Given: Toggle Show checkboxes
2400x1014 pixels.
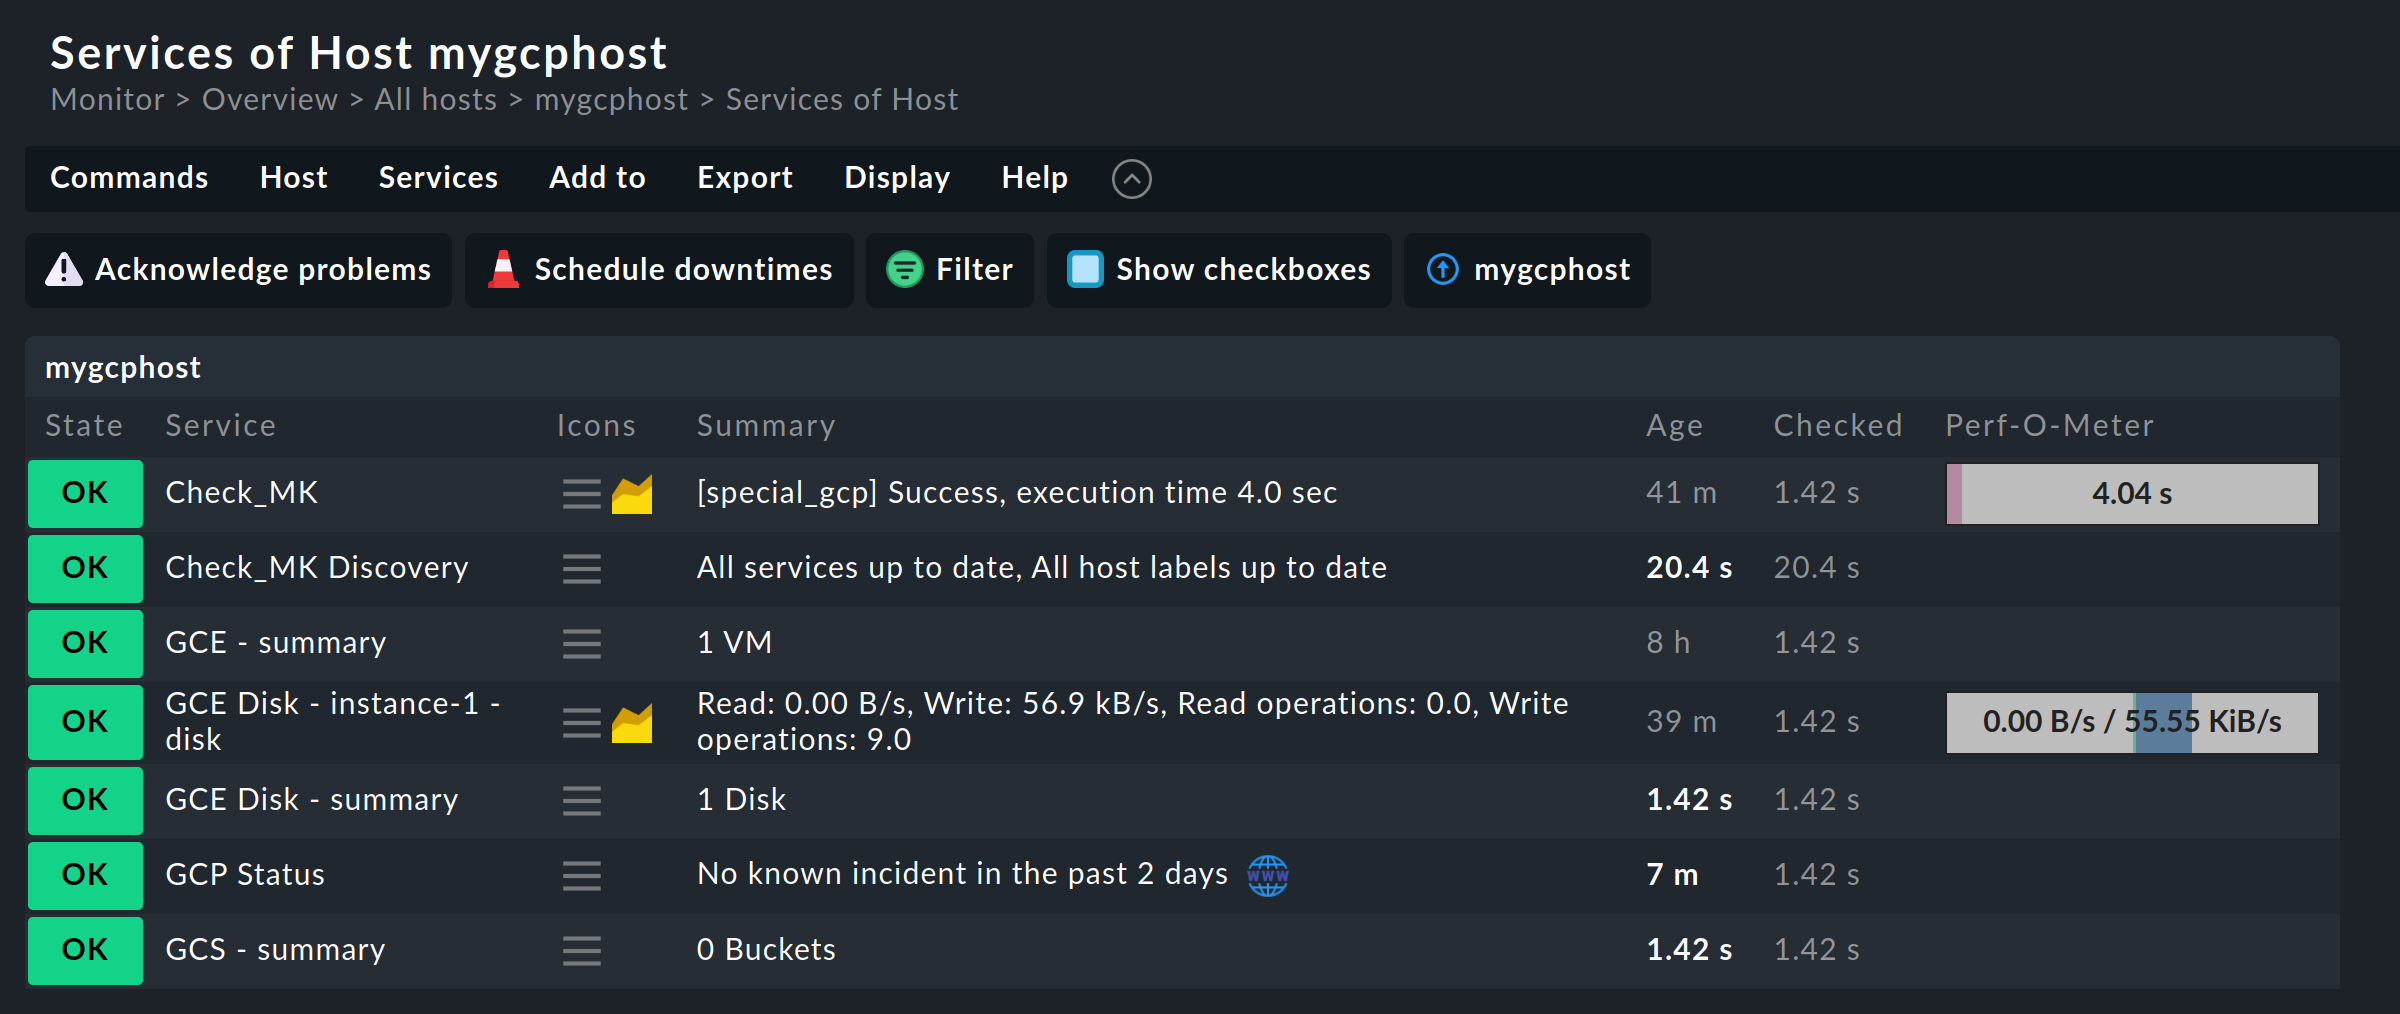Looking at the screenshot, I should 1218,270.
